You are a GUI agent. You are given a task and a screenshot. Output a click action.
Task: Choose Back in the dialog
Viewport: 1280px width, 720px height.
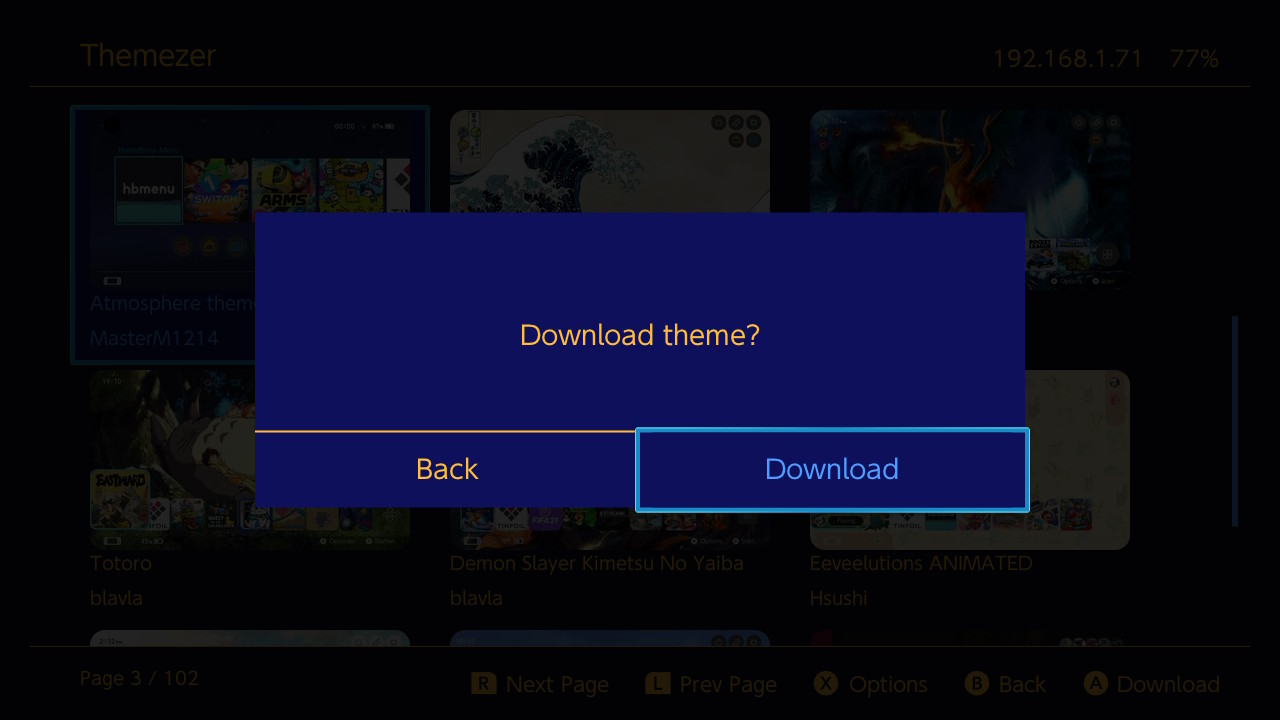[446, 470]
